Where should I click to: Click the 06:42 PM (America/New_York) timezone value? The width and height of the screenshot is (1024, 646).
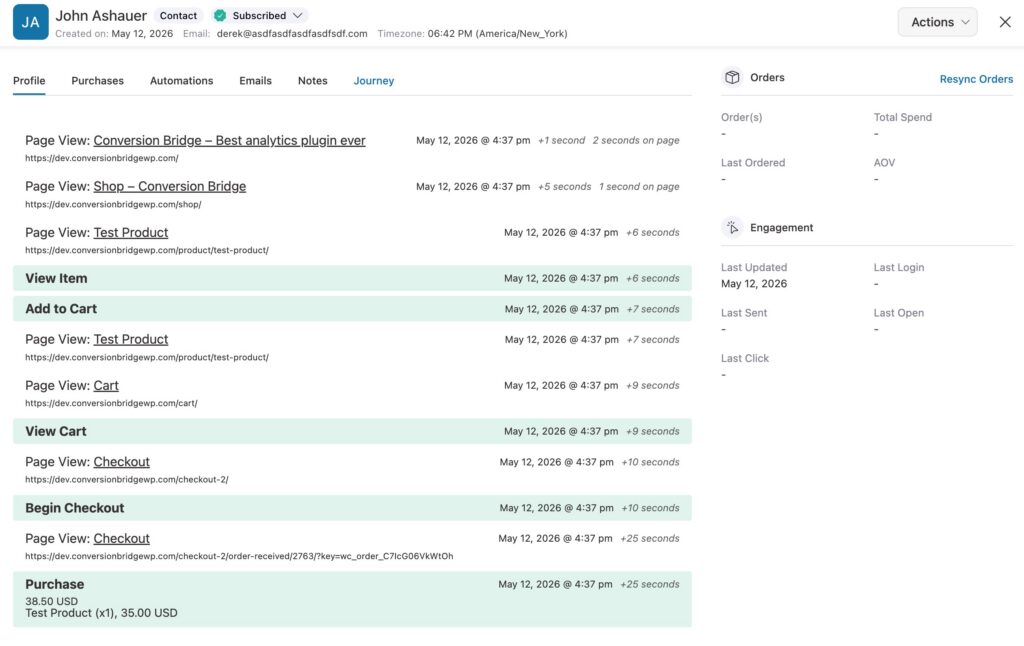[x=498, y=33]
